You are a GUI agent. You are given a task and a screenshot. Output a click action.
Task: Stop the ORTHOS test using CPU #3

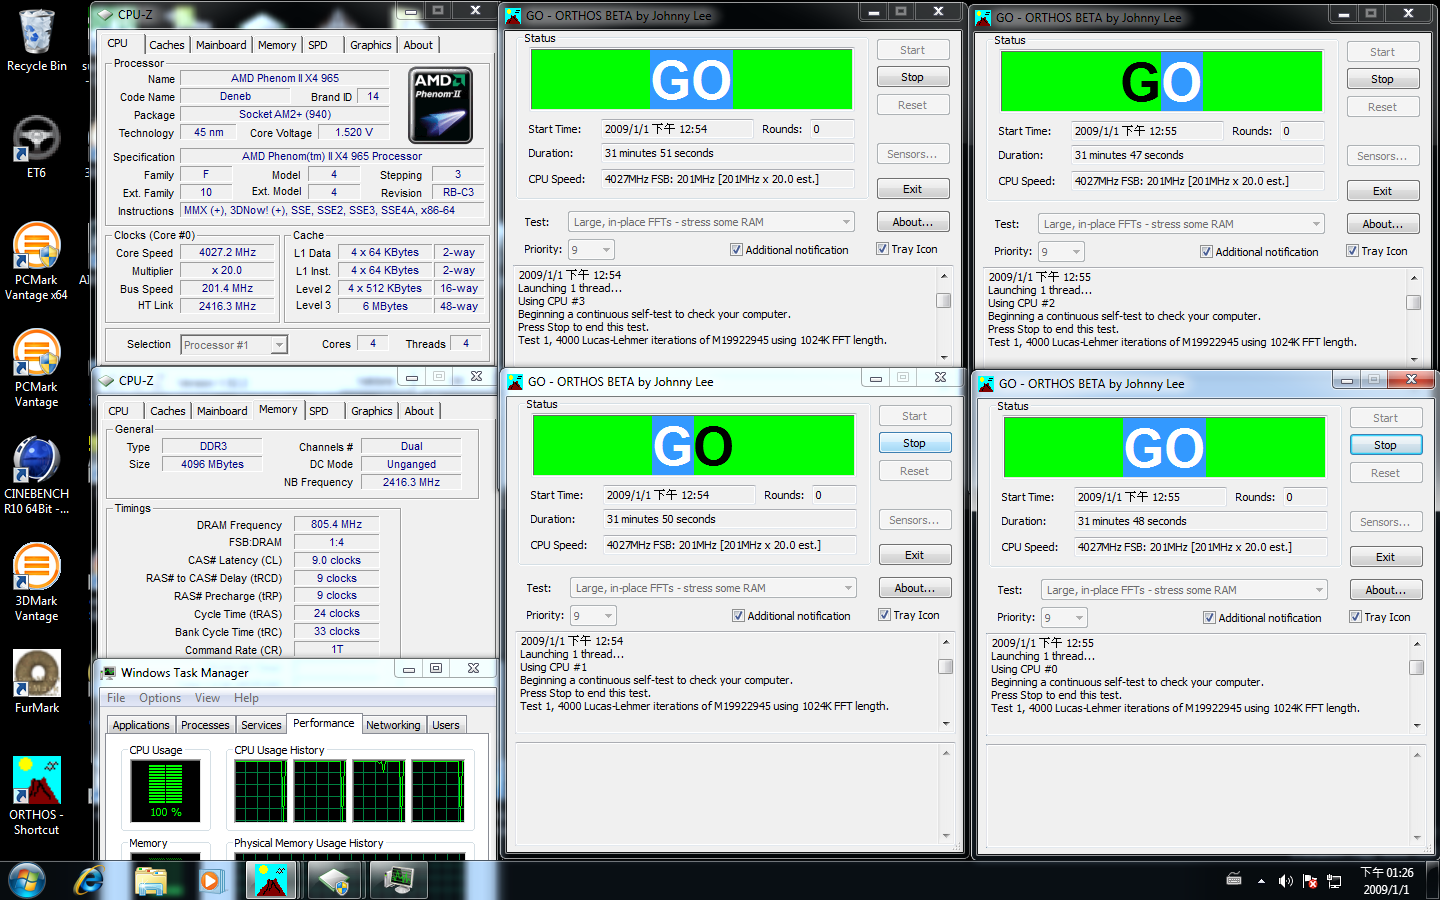[x=912, y=77]
